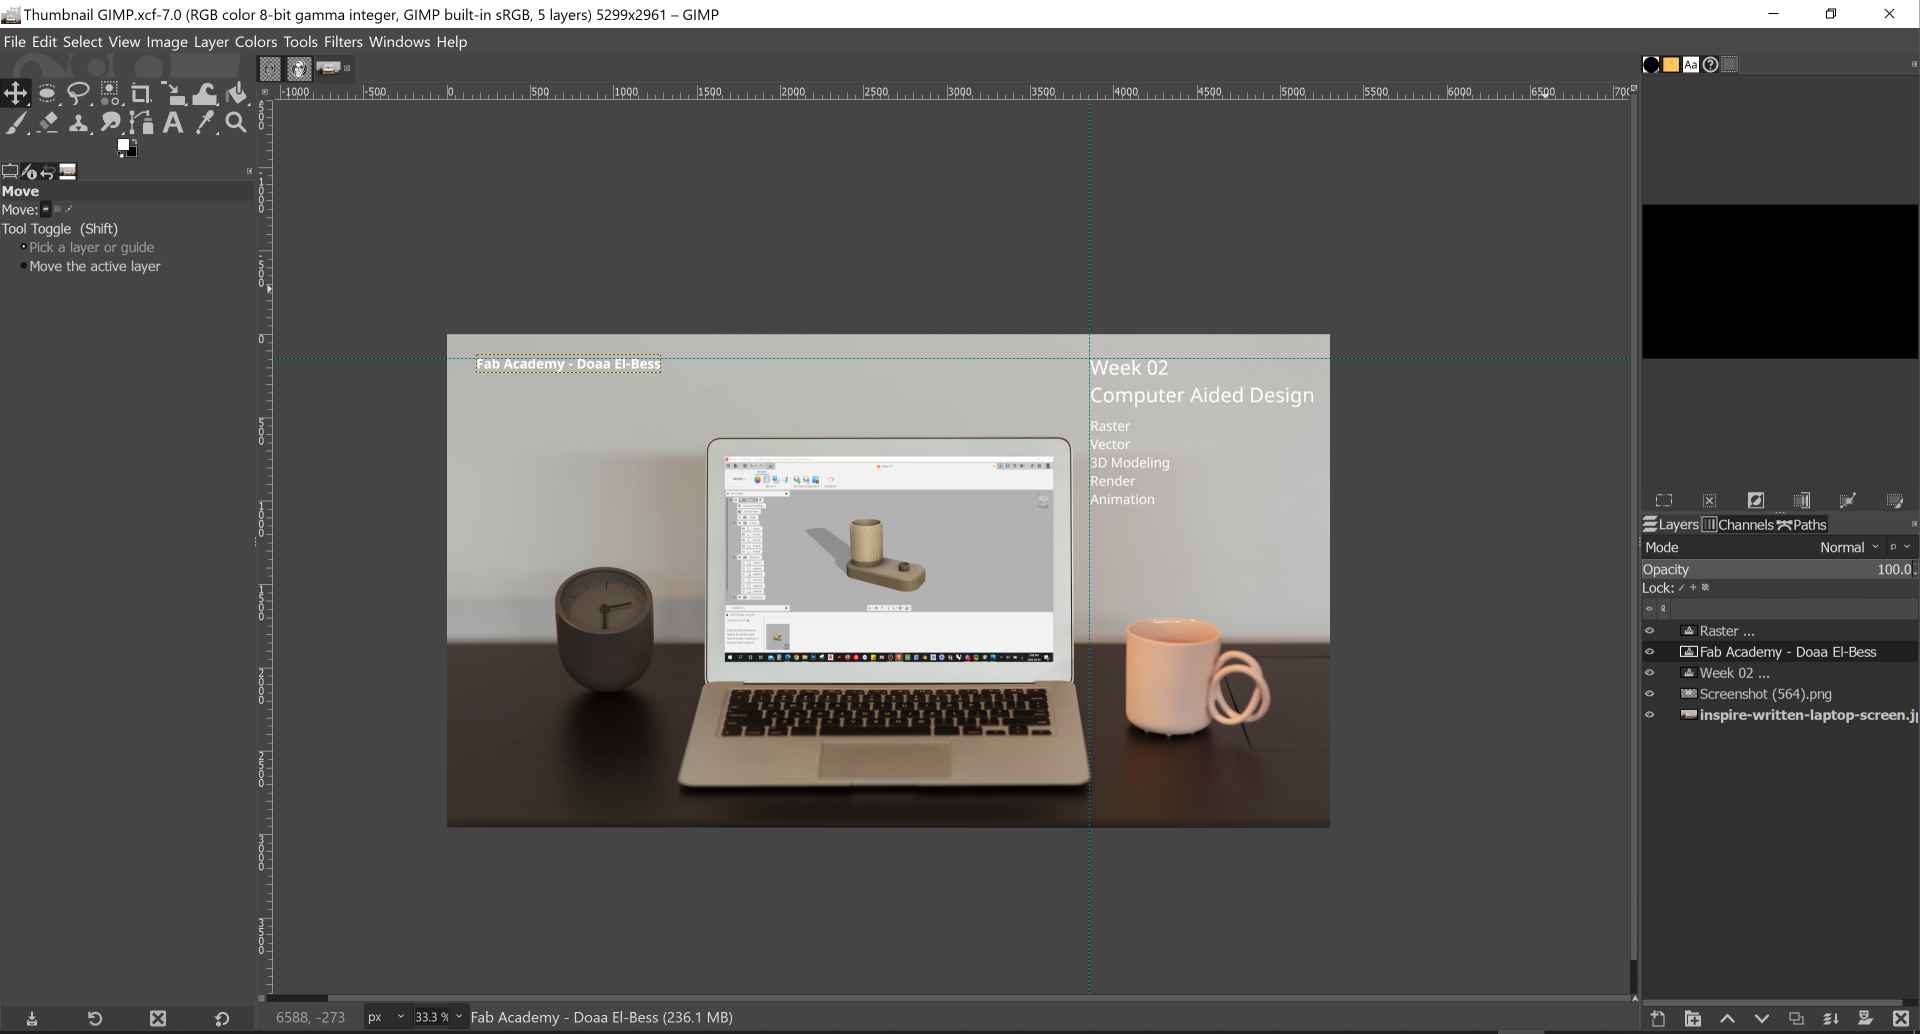Screen dimensions: 1920x1034
Task: Duplicate the active layer
Action: [1796, 1019]
